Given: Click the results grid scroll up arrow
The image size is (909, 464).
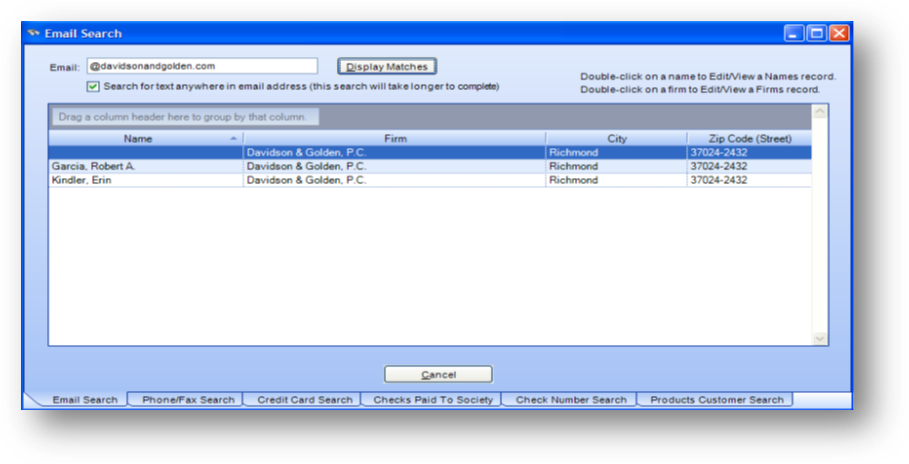Looking at the screenshot, I should [x=820, y=111].
